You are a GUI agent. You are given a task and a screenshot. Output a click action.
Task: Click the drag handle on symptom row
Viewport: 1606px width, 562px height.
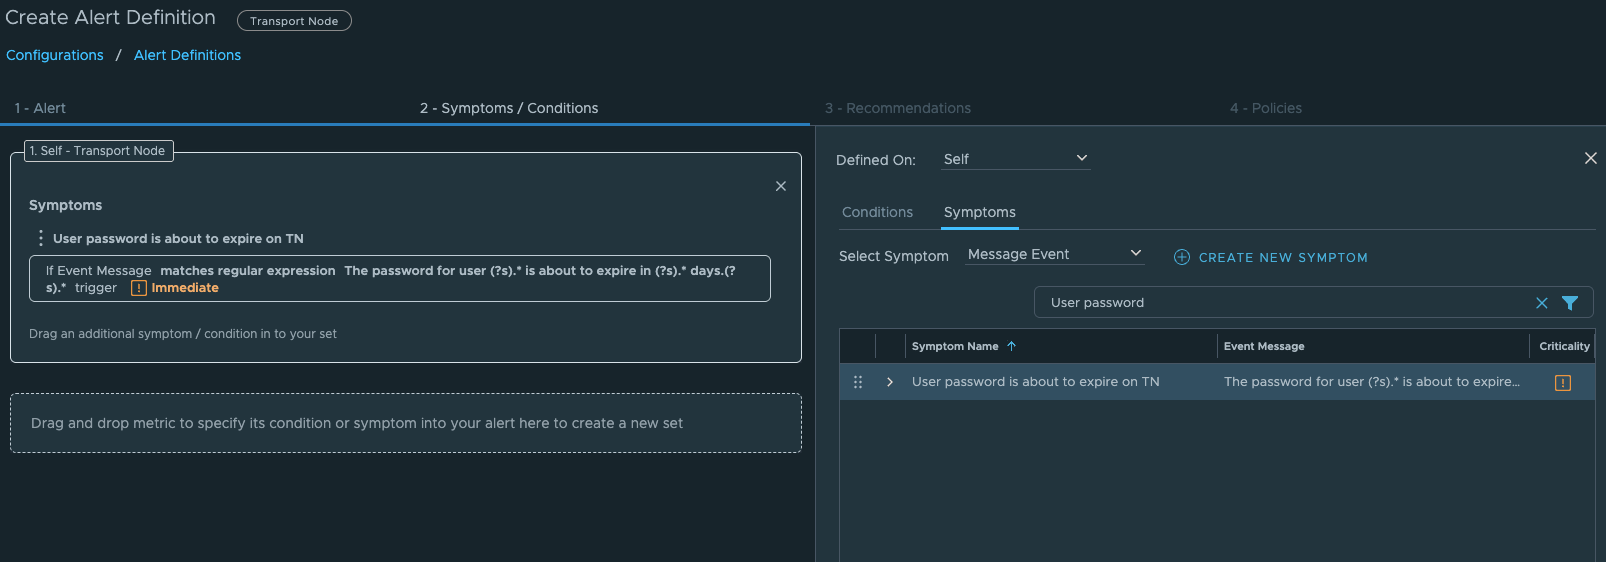[x=857, y=382]
